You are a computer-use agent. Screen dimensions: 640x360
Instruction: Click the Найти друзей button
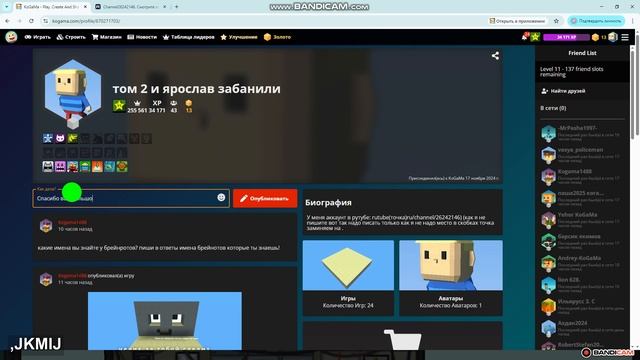563,91
